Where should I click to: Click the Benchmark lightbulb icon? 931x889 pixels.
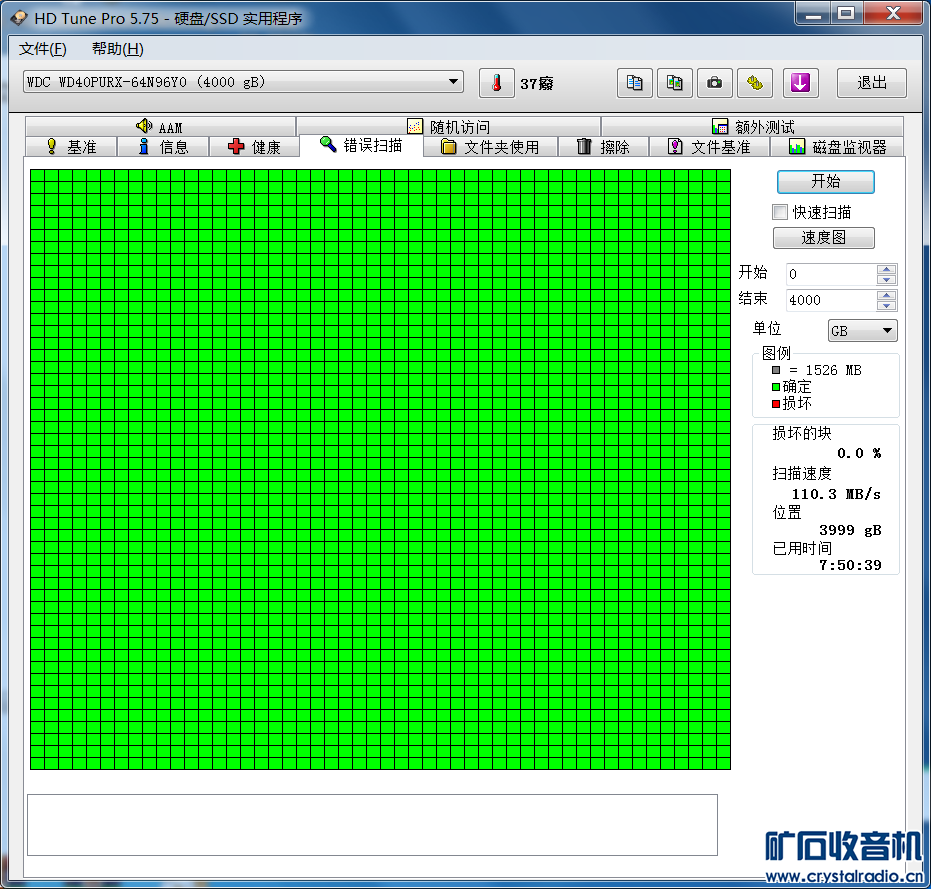[x=51, y=146]
